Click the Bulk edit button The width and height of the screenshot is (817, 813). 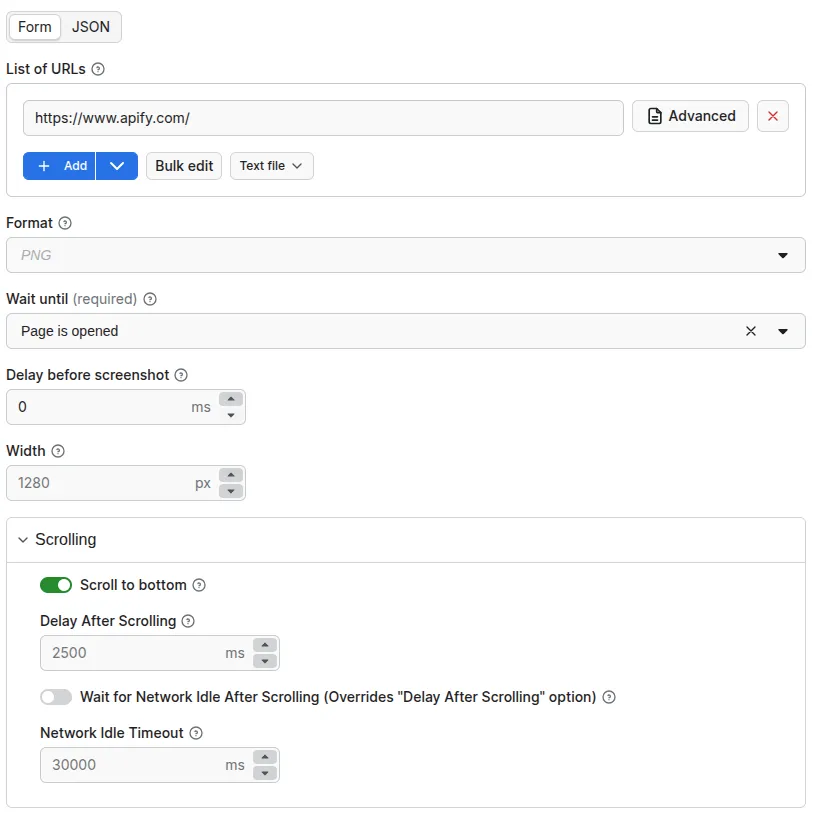tap(183, 166)
